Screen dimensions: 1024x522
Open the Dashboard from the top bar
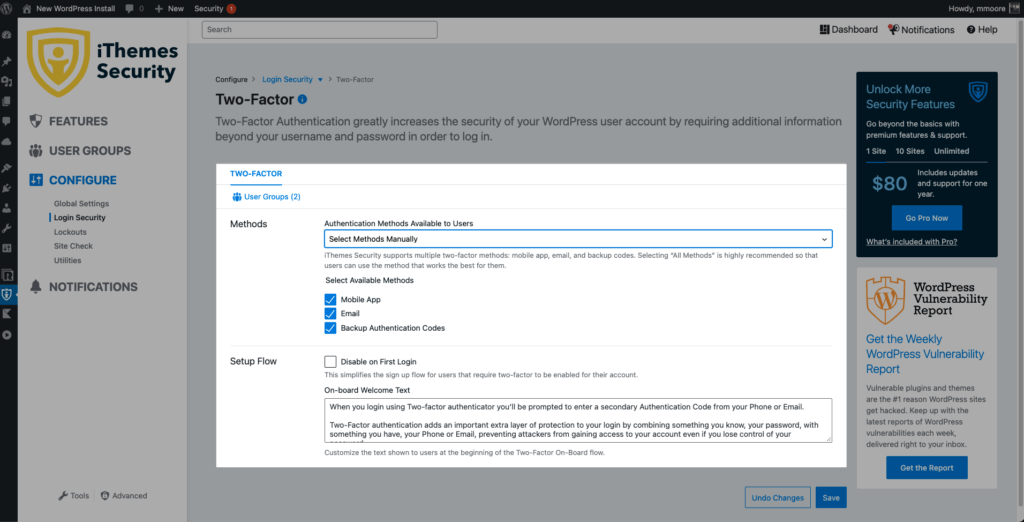(x=848, y=30)
